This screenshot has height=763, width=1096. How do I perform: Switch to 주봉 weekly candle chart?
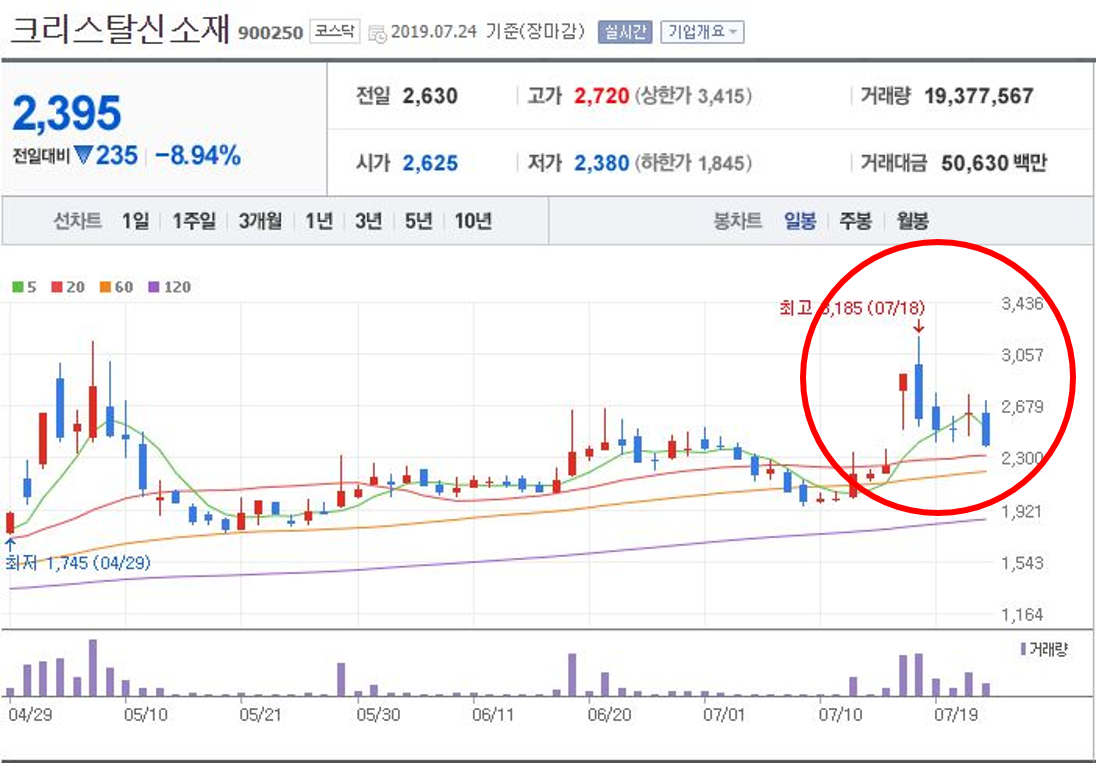click(856, 221)
